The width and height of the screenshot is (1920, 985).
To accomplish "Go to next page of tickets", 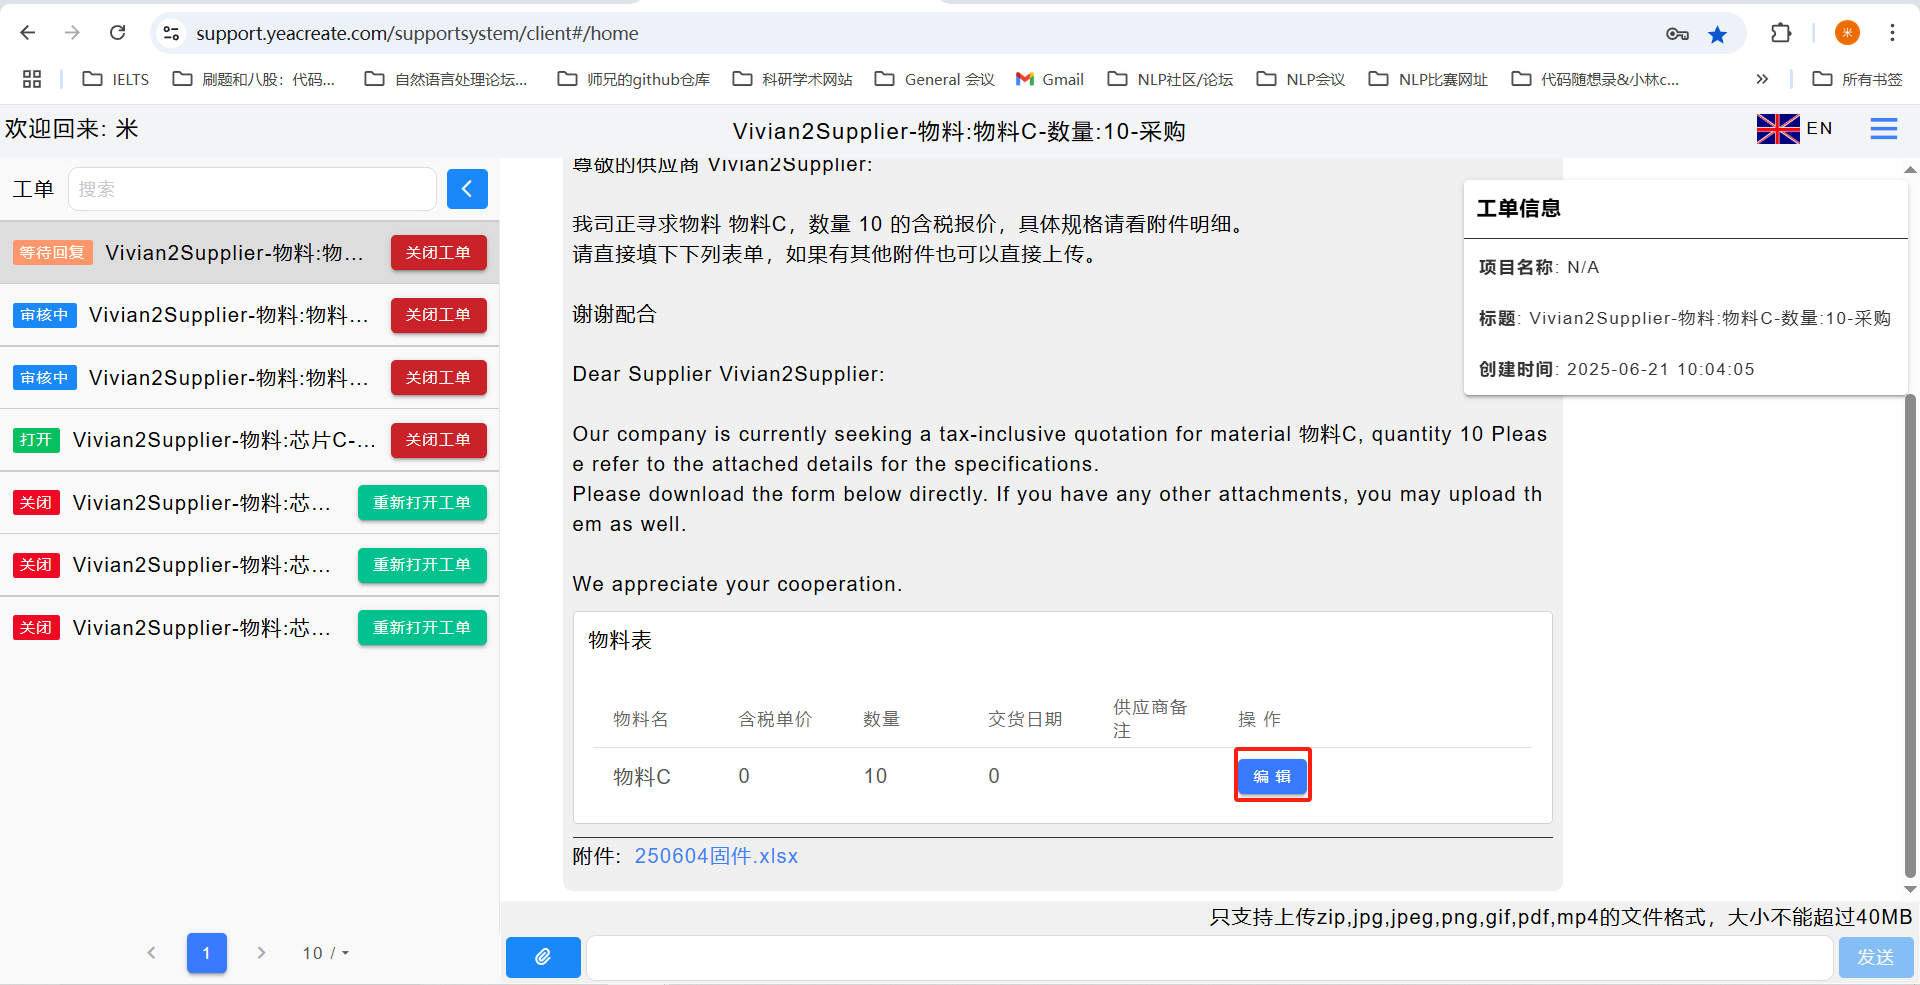I will pos(261,953).
